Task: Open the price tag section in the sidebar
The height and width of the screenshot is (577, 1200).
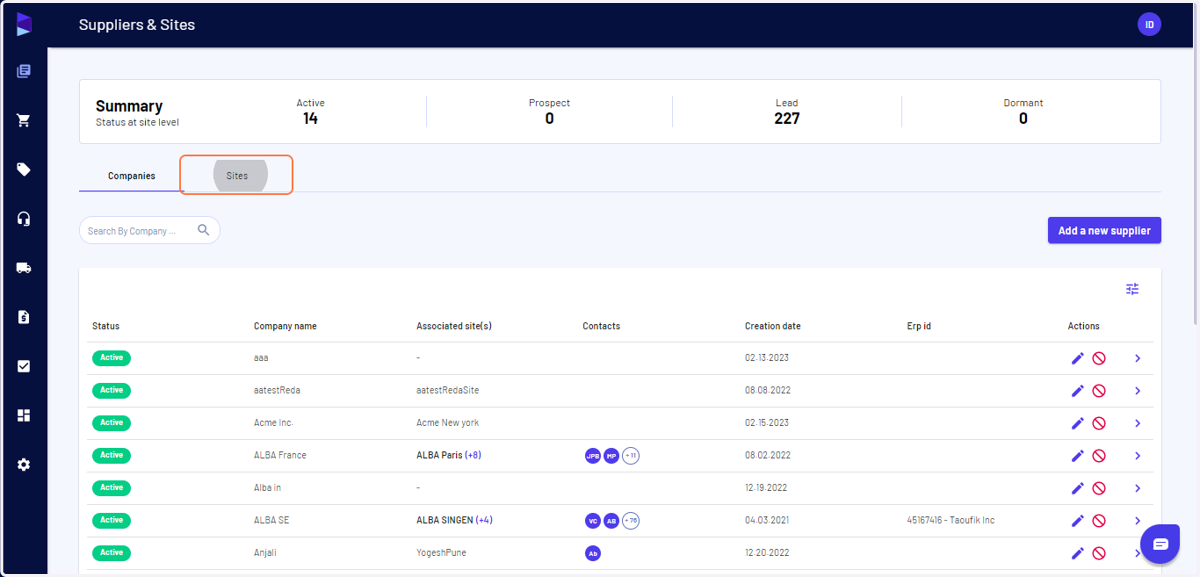Action: click(x=24, y=169)
